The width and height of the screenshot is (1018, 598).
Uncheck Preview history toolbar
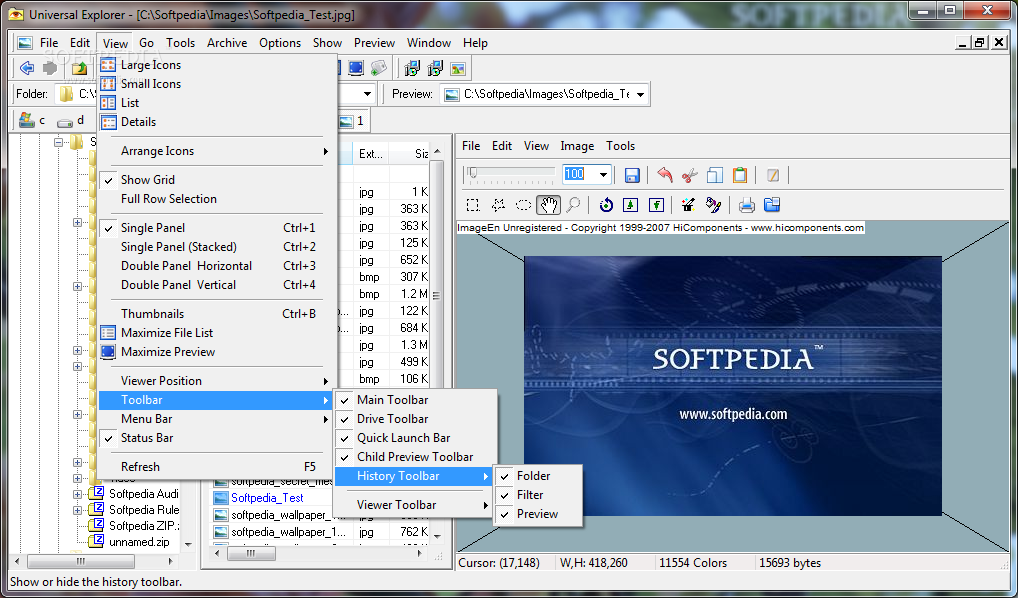pos(538,514)
